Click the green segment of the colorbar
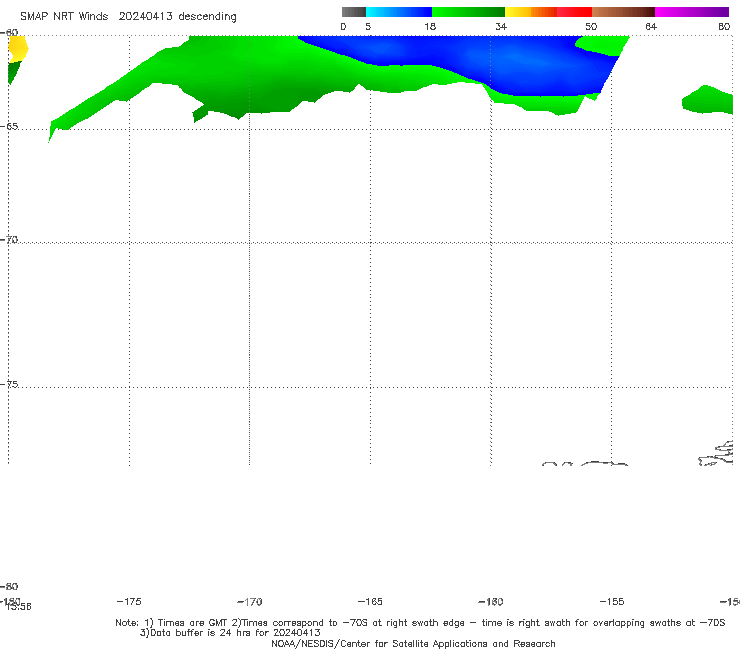The width and height of the screenshot is (740, 650). point(468,12)
